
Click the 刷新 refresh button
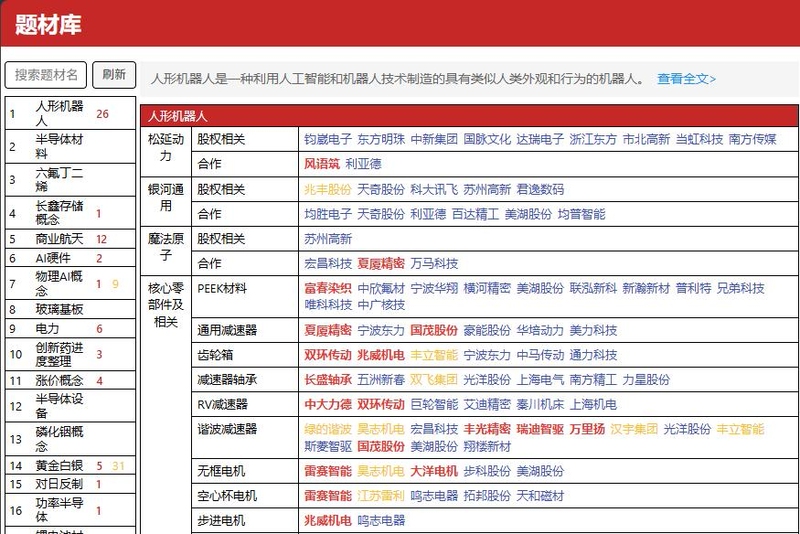pyautogui.click(x=114, y=75)
